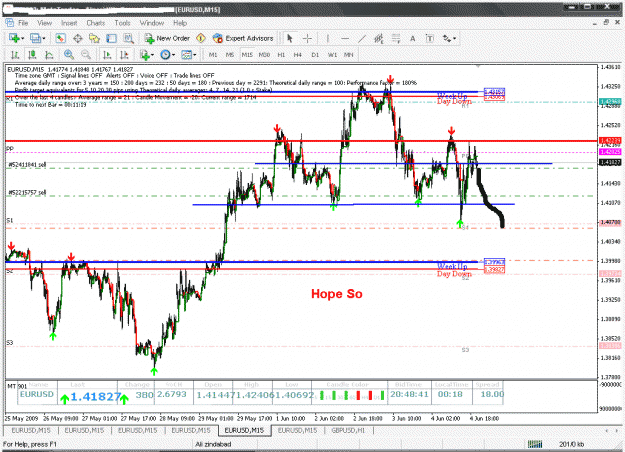The height and width of the screenshot is (452, 625).
Task: Select the D1 timeframe
Action: point(315,55)
